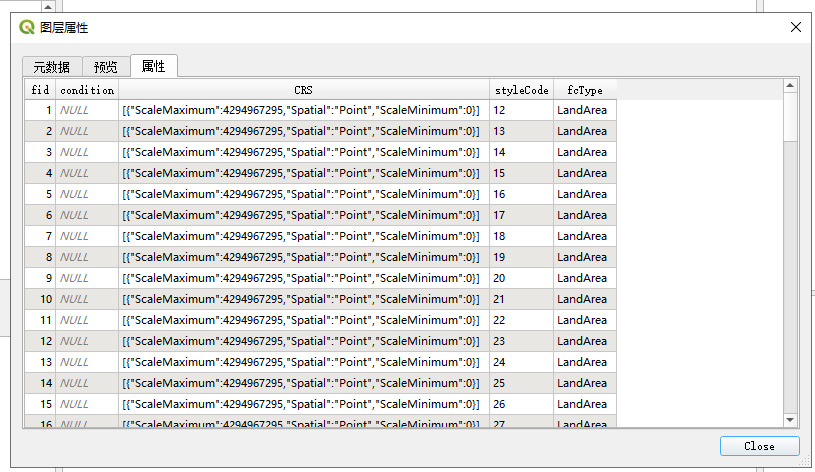The width and height of the screenshot is (815, 472).
Task: Click the NULL condition cell in row 8
Action: (x=87, y=257)
